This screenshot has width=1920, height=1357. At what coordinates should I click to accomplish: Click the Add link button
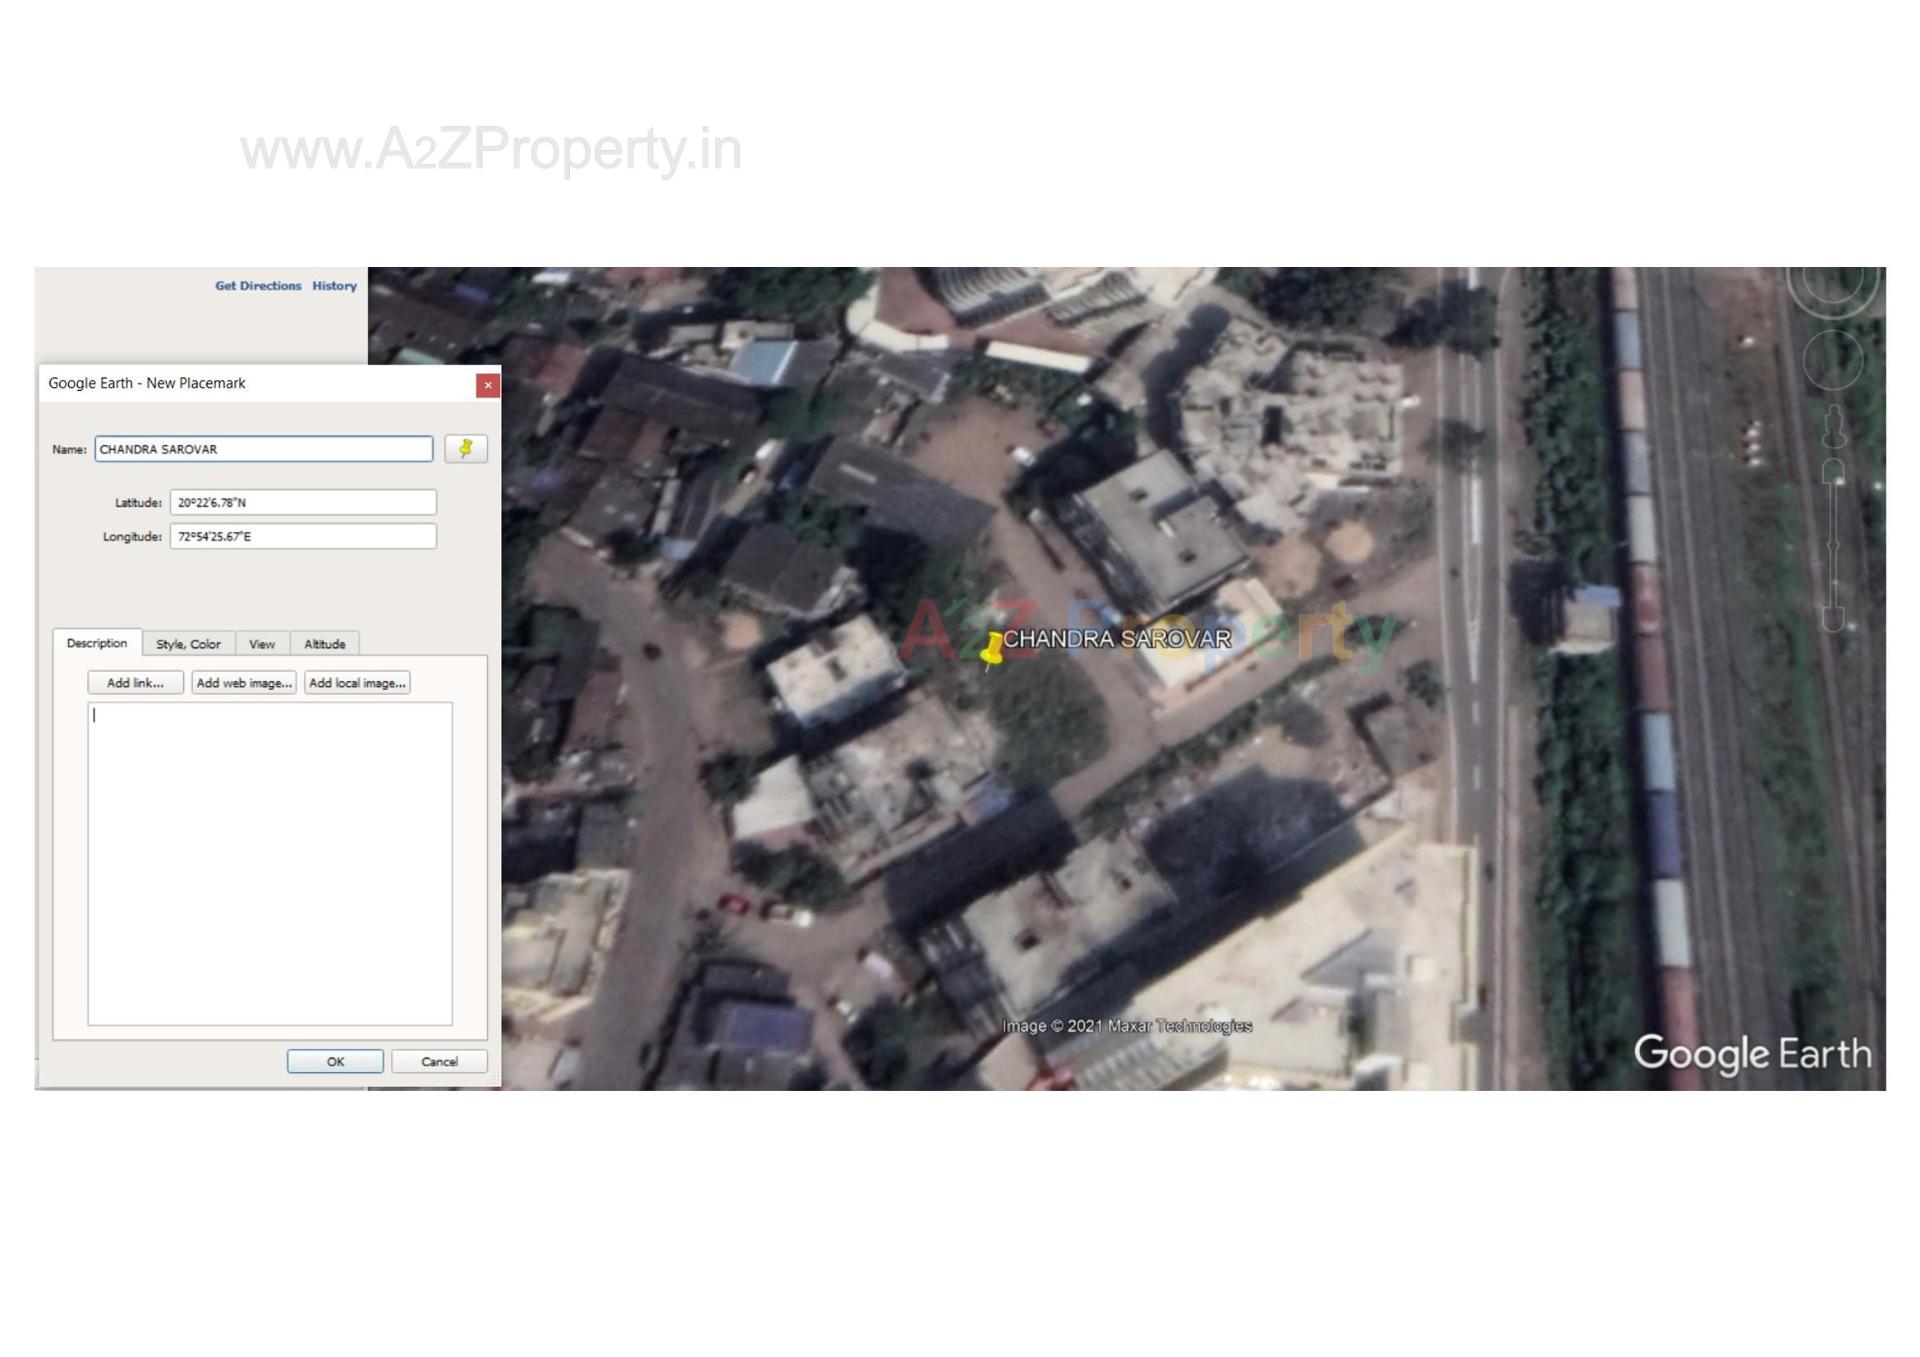point(134,682)
